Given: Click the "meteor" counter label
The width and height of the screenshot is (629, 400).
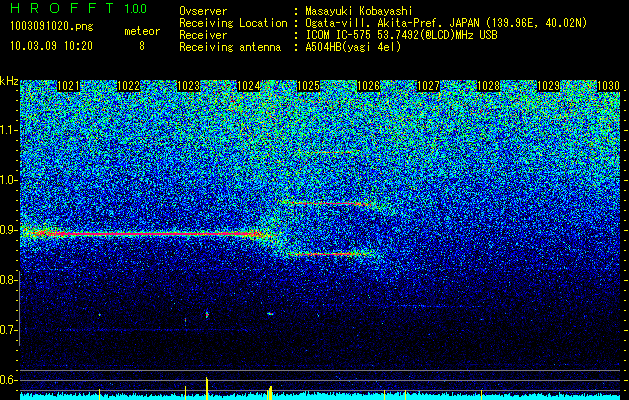Looking at the screenshot, I should click(142, 31).
